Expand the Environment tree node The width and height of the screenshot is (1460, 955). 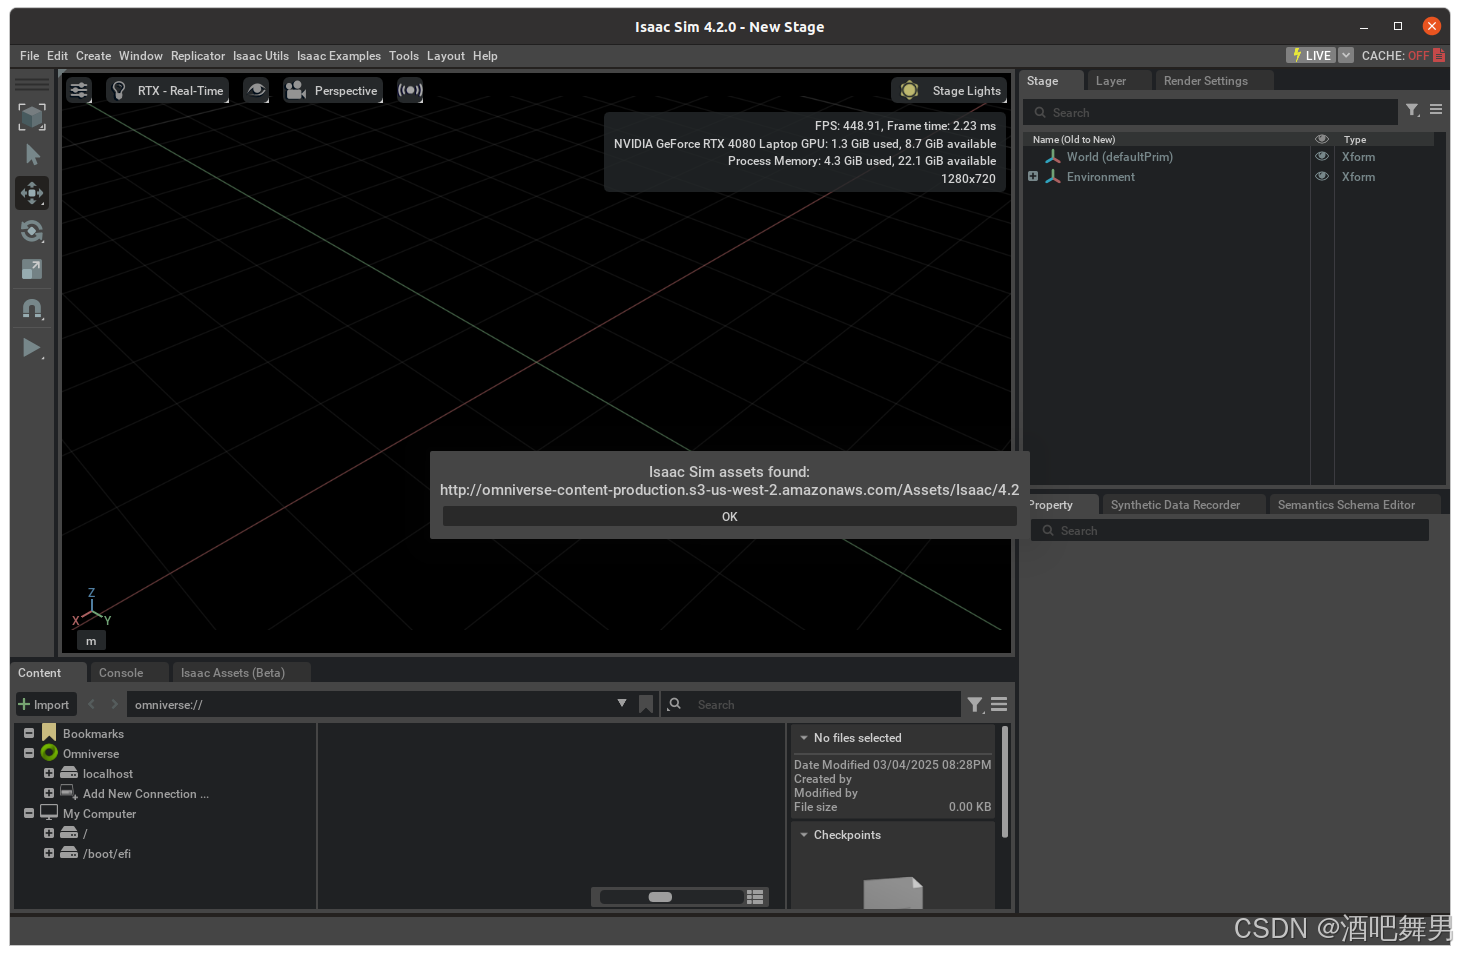pos(1033,177)
